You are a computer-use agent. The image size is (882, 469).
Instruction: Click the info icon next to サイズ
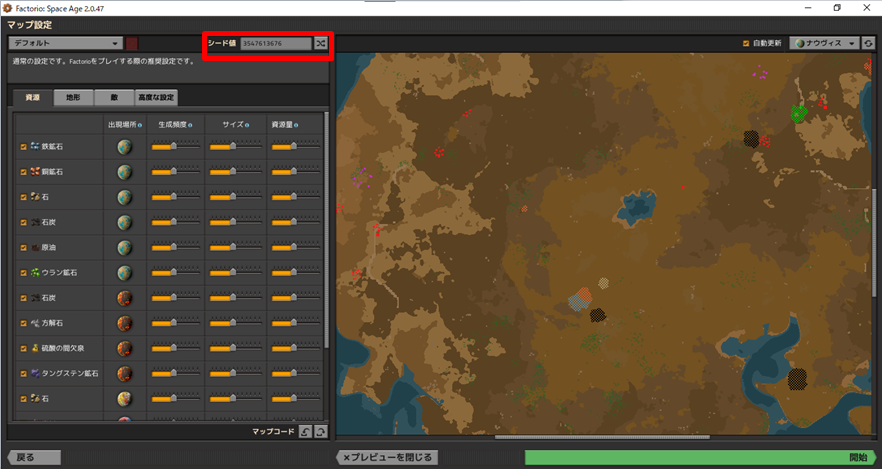tap(247, 125)
